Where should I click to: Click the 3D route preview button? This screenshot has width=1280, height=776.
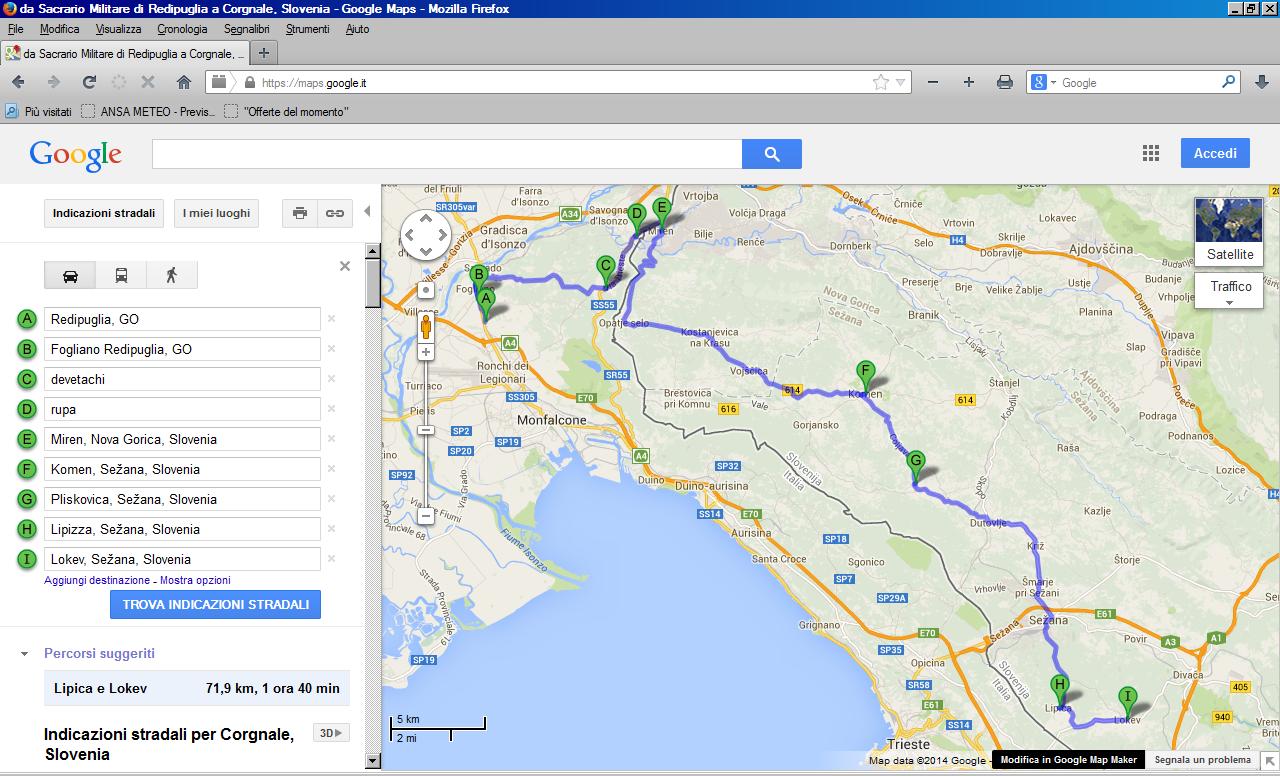(332, 733)
